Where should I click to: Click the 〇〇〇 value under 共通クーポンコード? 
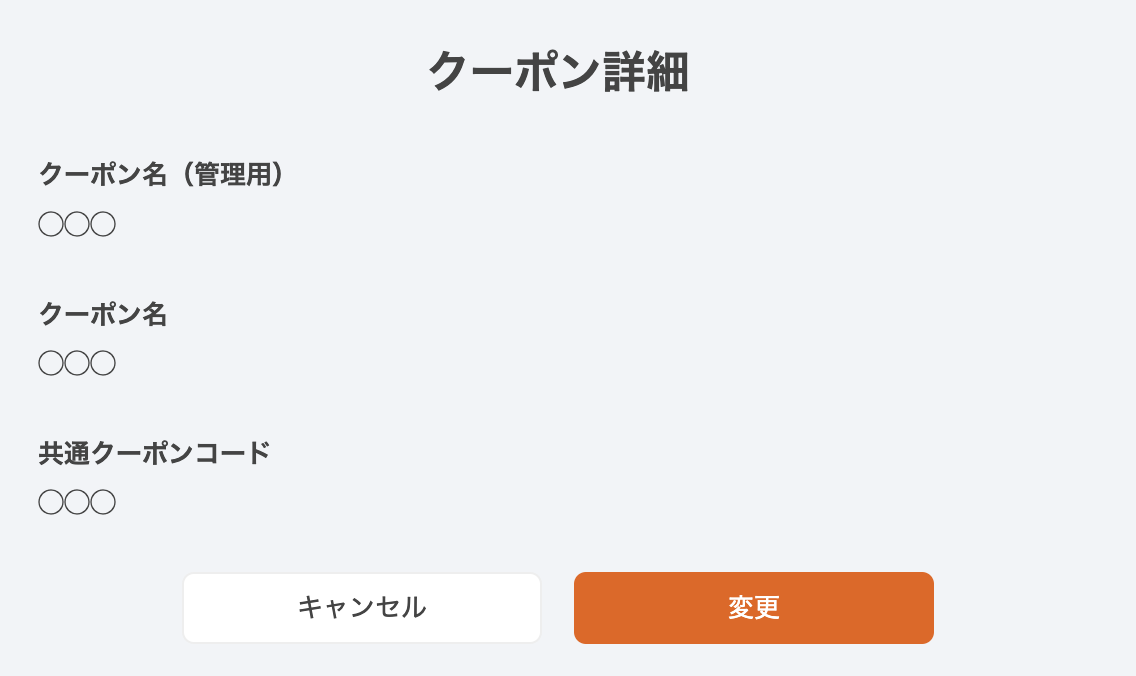point(77,501)
